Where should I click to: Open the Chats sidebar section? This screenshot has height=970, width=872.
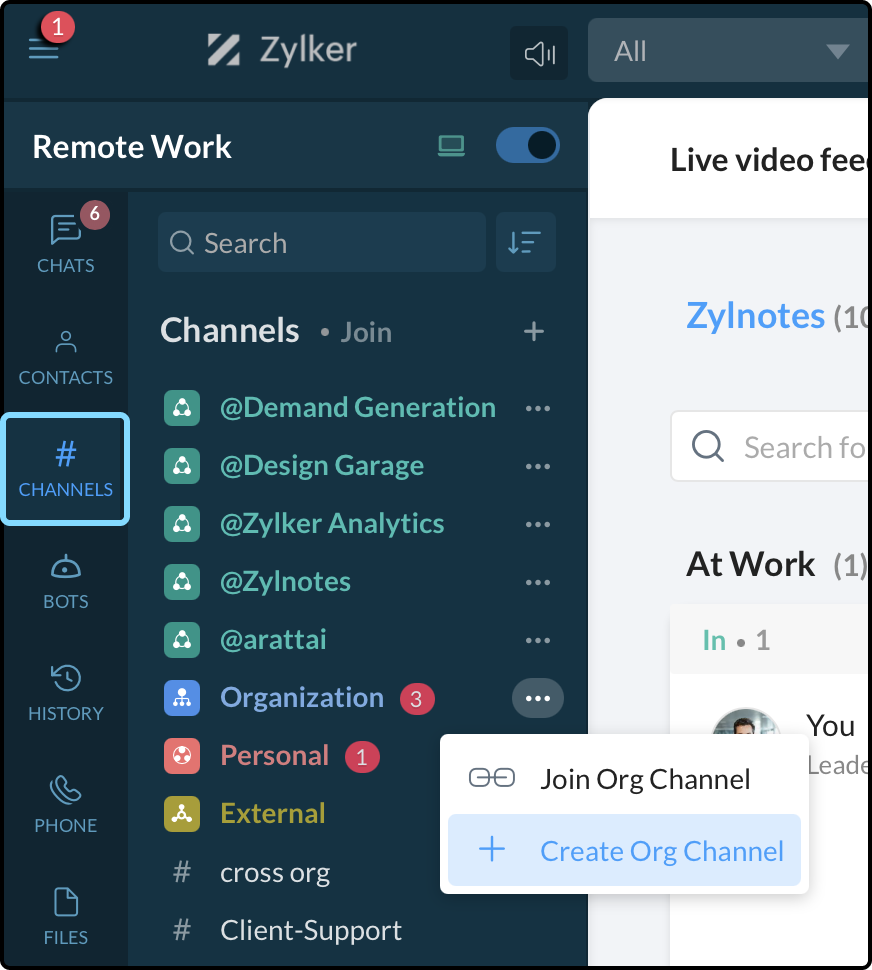coord(66,243)
